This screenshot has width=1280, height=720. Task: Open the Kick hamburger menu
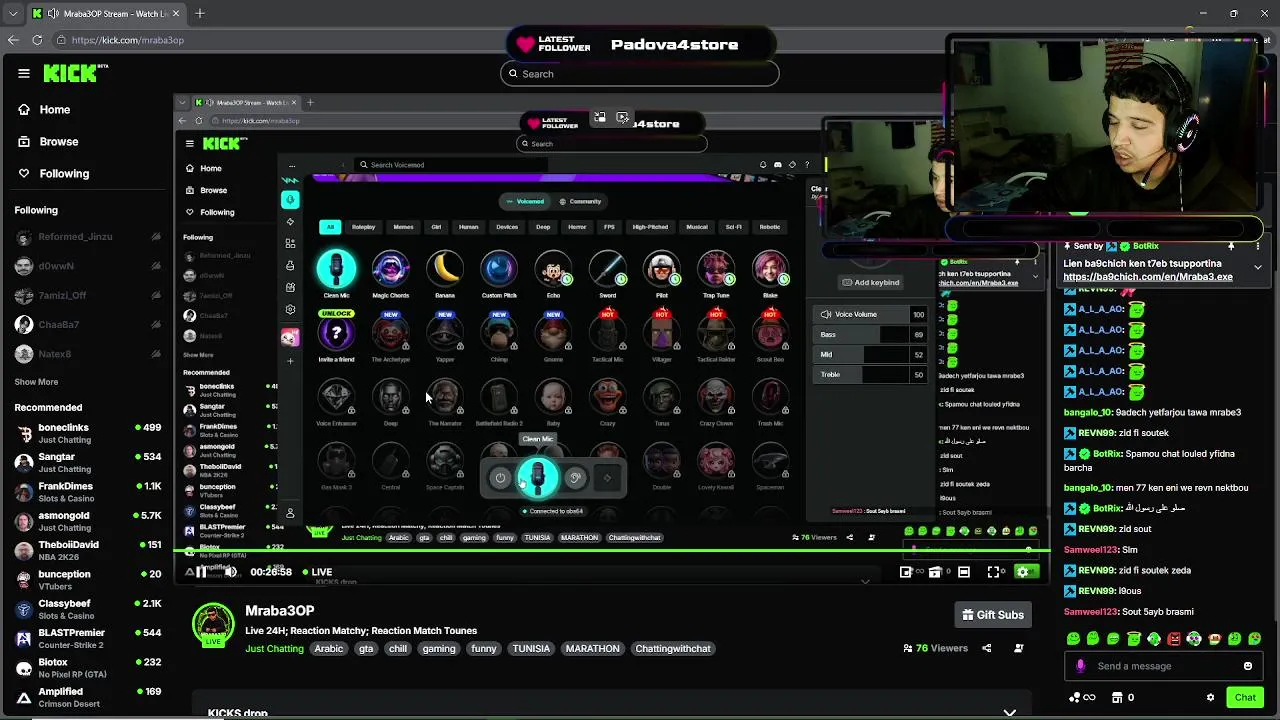(x=24, y=73)
